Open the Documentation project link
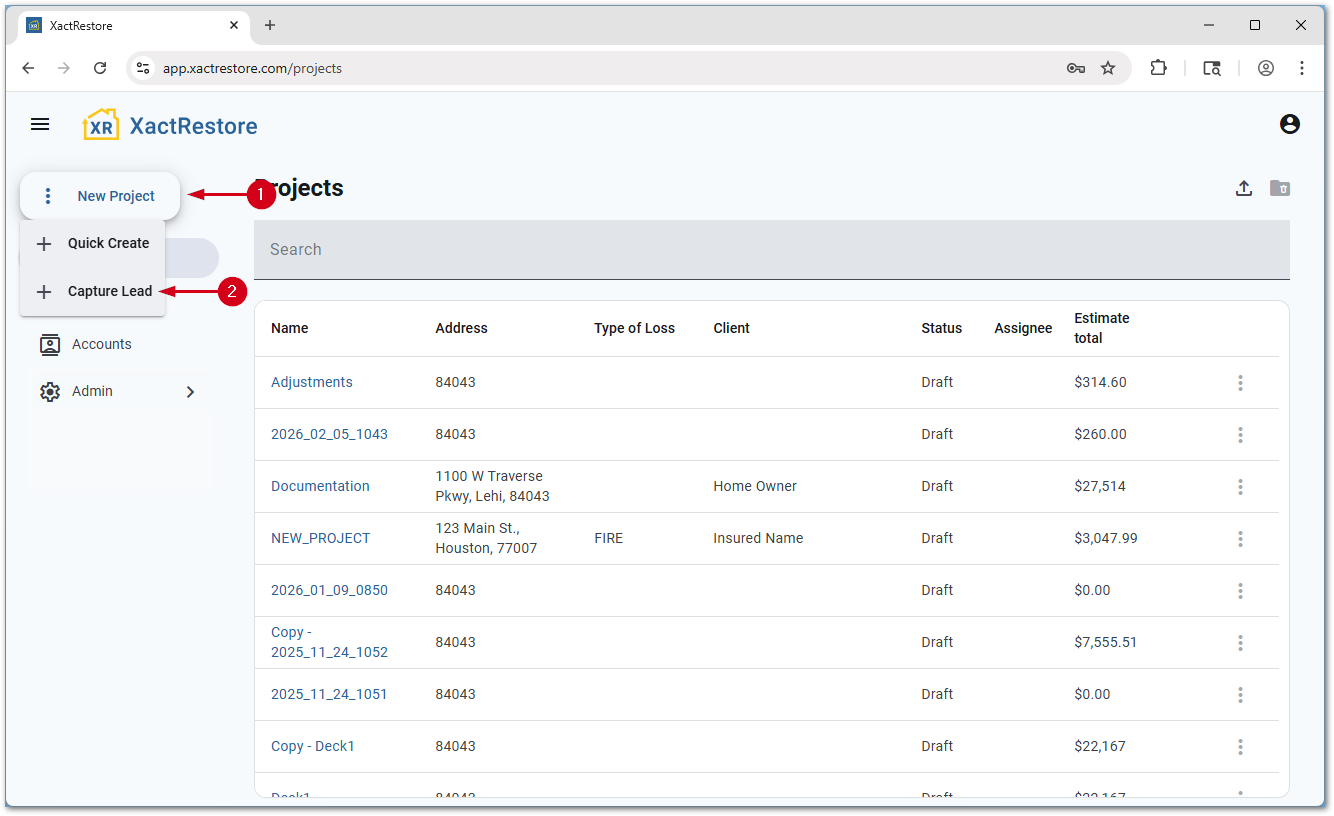Image resolution: width=1334 pixels, height=816 pixels. click(x=320, y=486)
